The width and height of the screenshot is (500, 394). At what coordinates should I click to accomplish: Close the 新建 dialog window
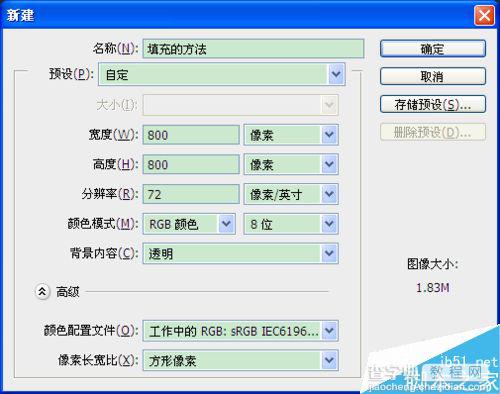coord(484,15)
